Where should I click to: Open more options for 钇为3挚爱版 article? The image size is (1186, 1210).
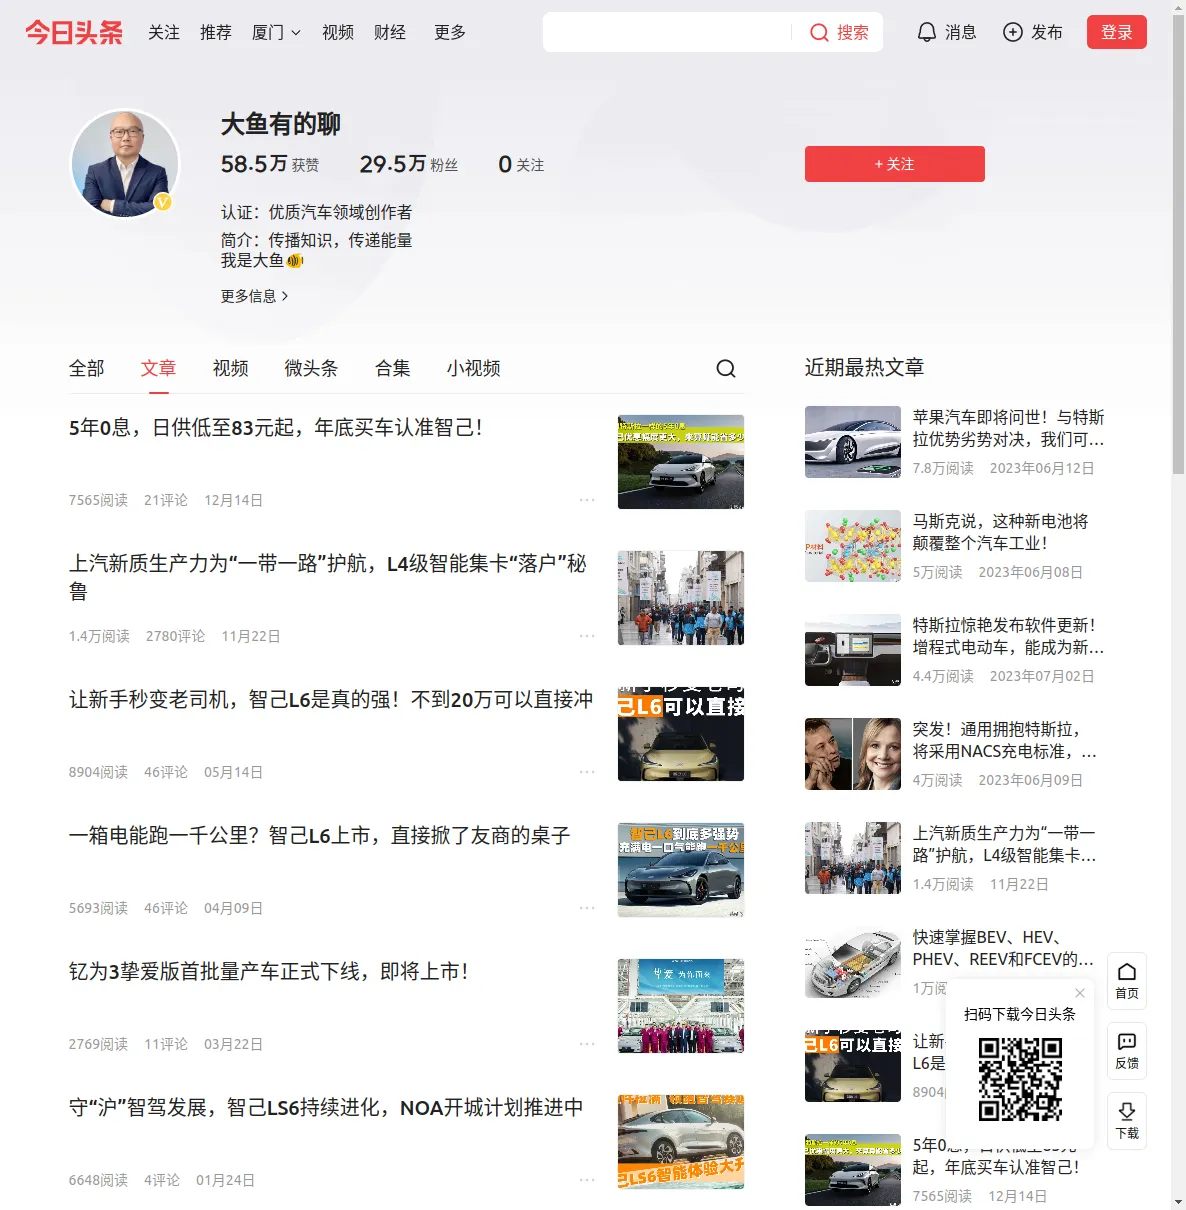587,1044
